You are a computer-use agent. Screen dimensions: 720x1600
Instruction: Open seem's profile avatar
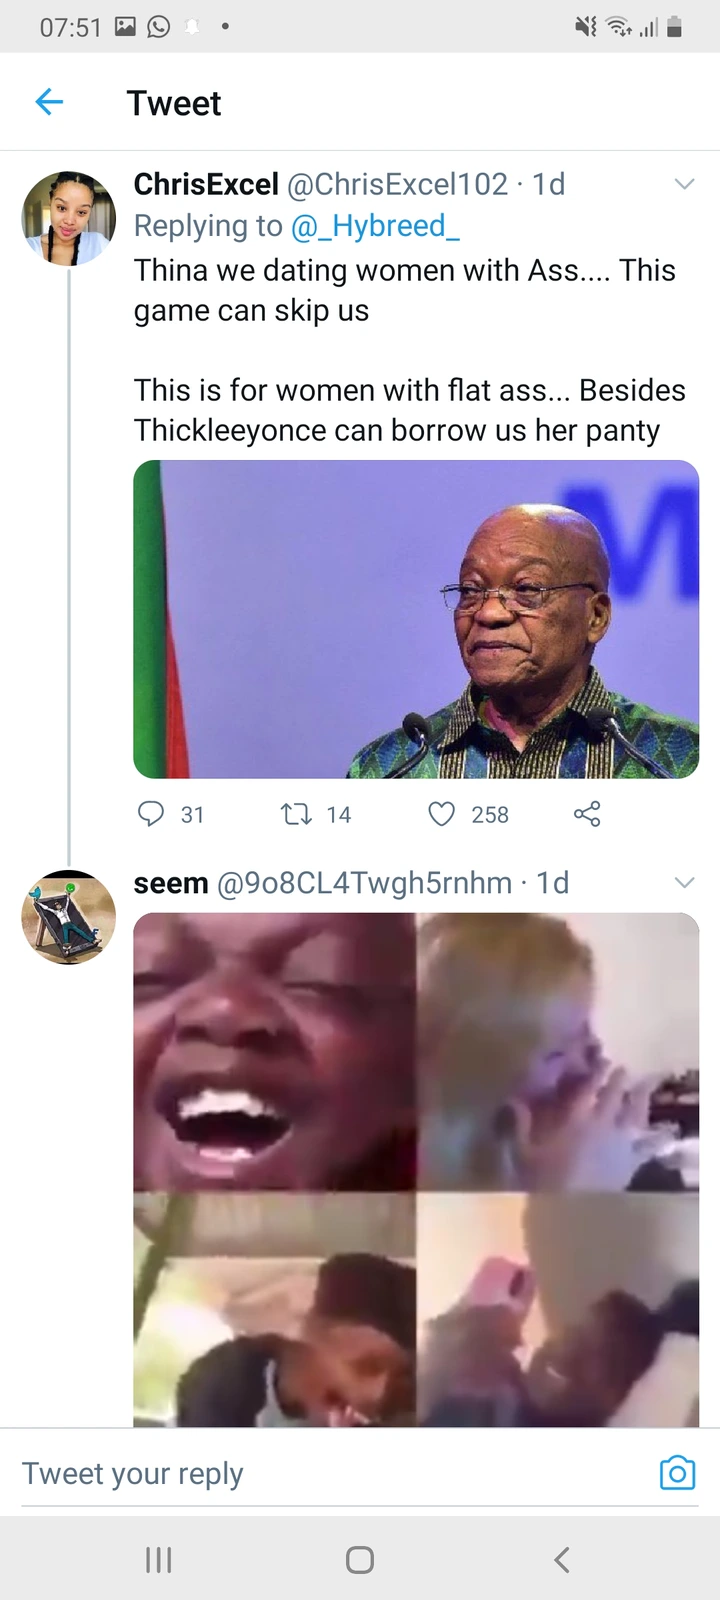coord(69,917)
